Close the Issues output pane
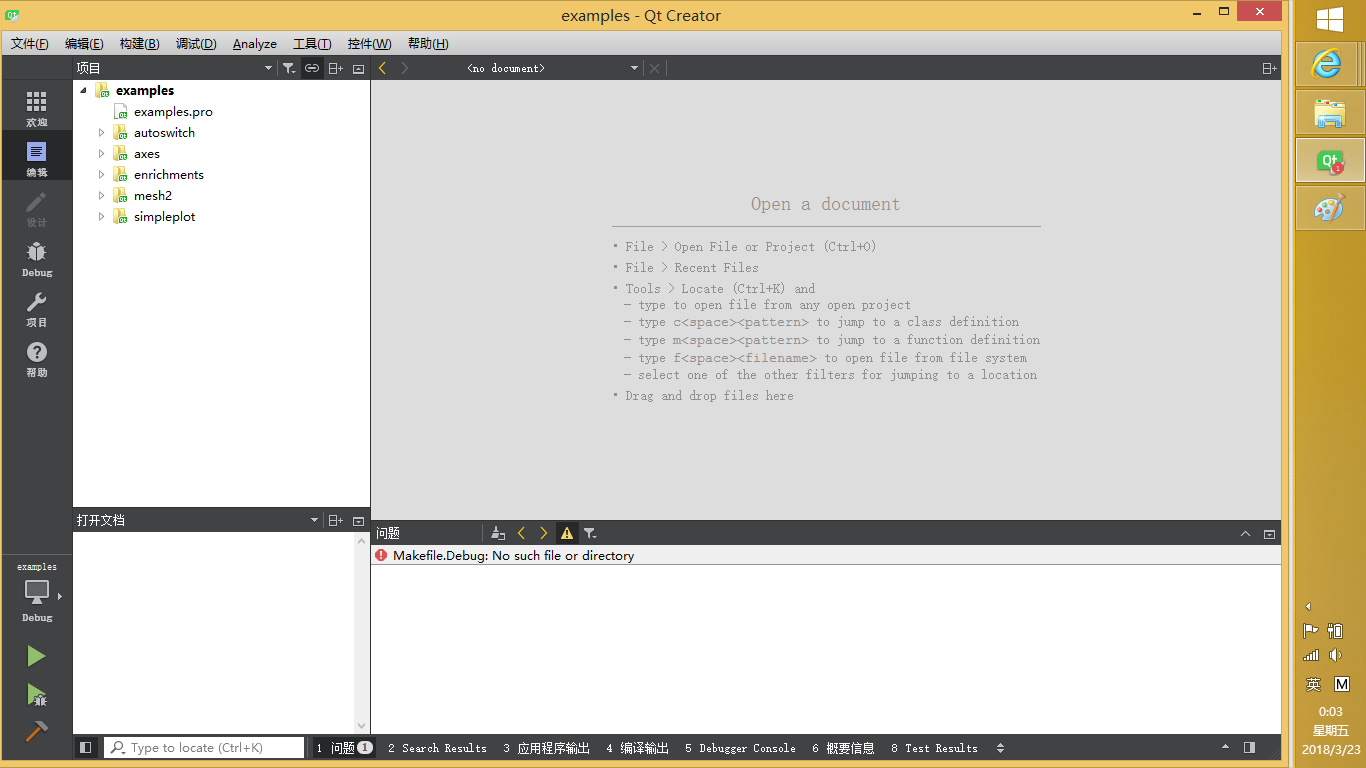The height and width of the screenshot is (768, 1366). [1269, 534]
